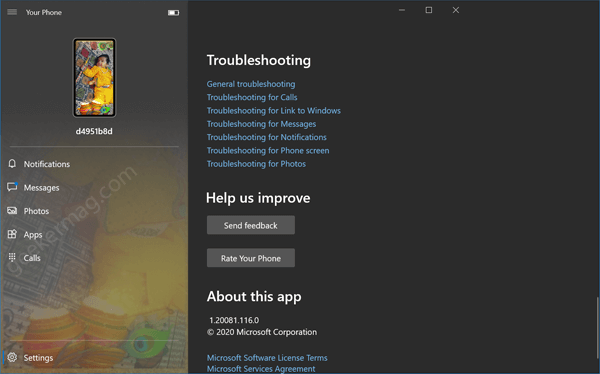Close the Your Phone window
The image size is (600, 374).
click(456, 10)
